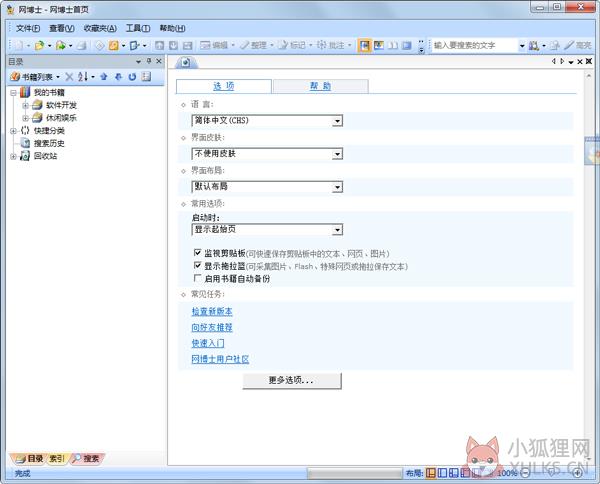The image size is (600, 484).
Task: Open the 文件(F) menu
Action: 28,28
